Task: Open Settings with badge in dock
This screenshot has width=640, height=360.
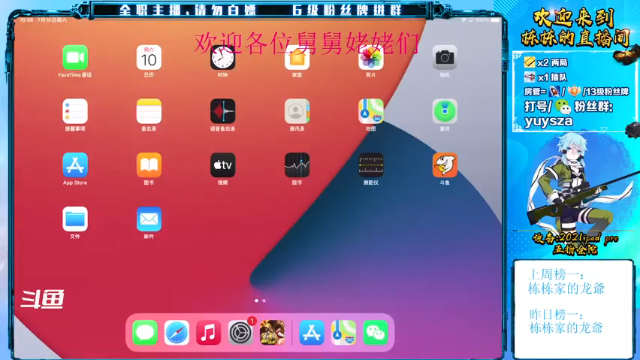Action: pos(240,333)
